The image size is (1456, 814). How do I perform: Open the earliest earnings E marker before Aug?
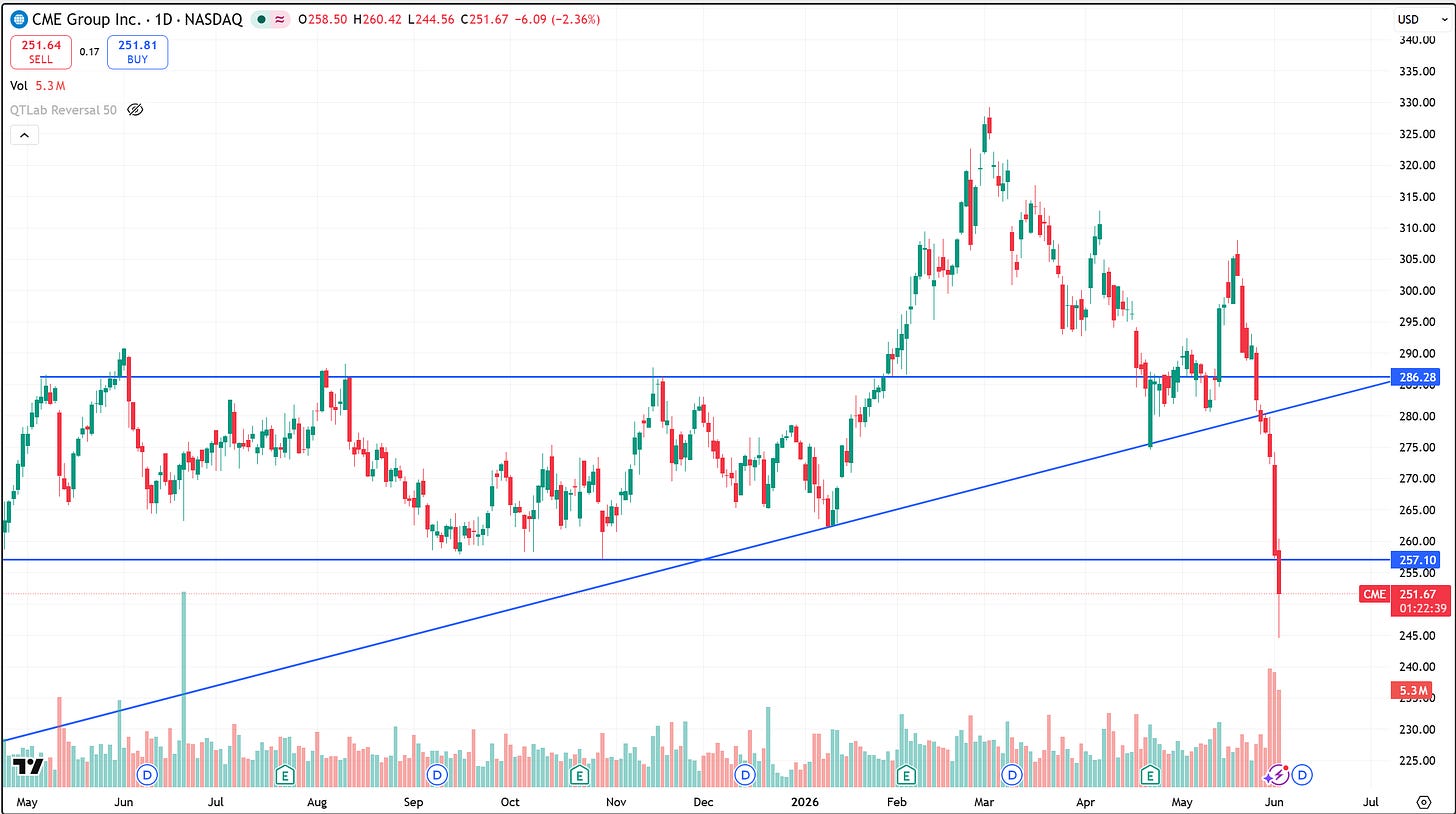(x=285, y=775)
